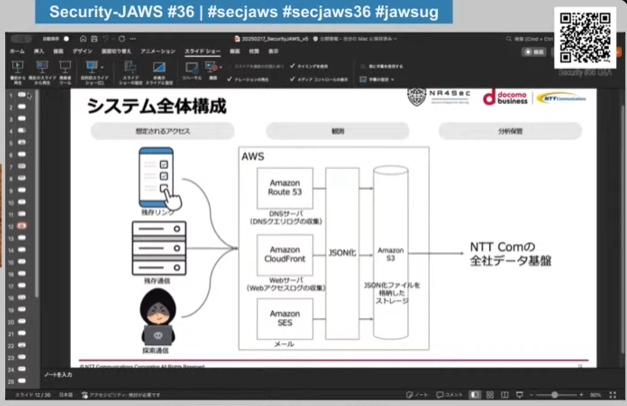The height and width of the screenshot is (406, 627).
Task: Toggle keep slides updated checkbox
Action: click(230, 66)
